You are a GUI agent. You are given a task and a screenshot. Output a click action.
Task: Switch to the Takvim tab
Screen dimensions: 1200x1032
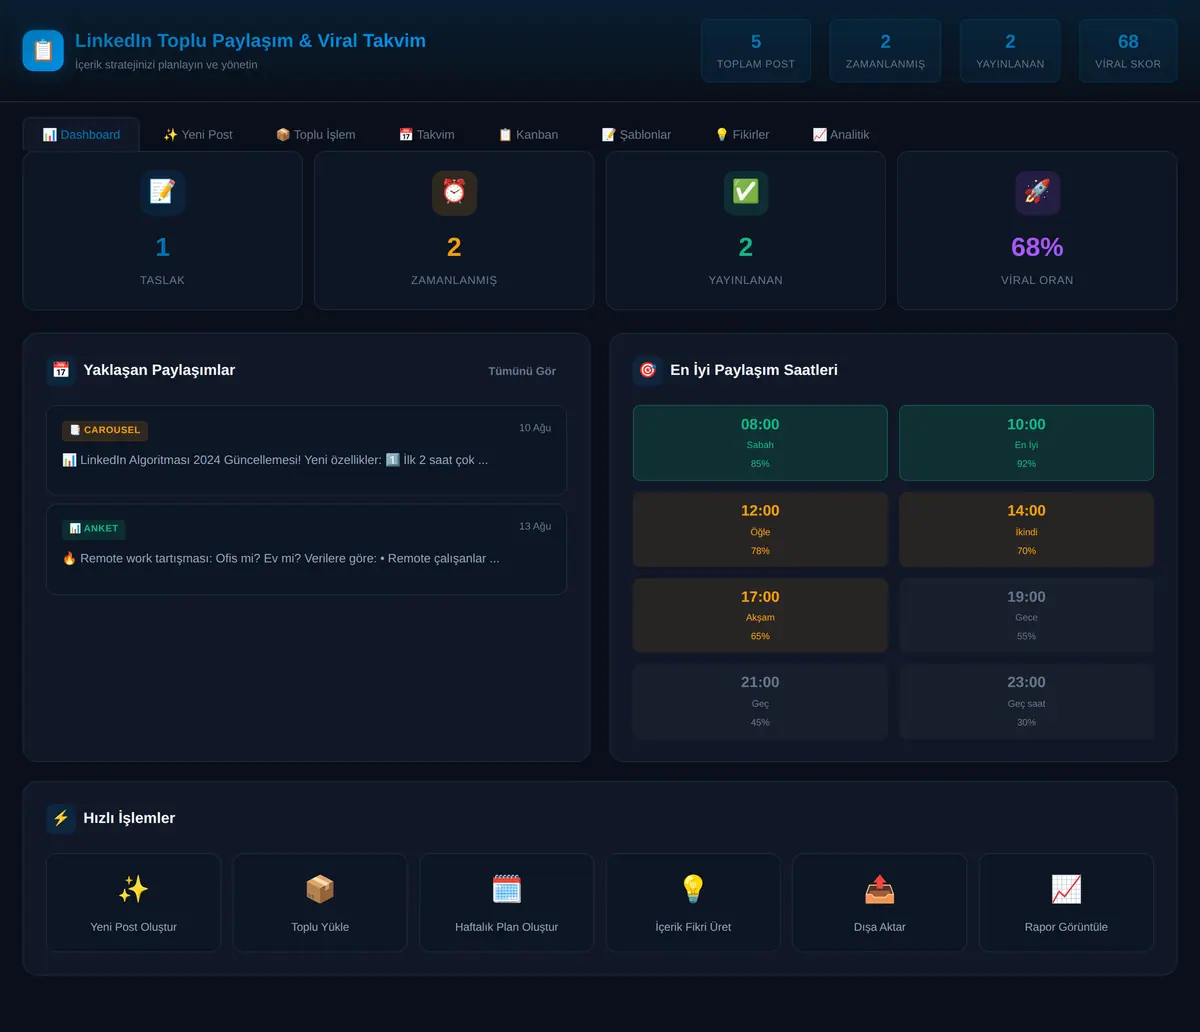pyautogui.click(x=427, y=134)
